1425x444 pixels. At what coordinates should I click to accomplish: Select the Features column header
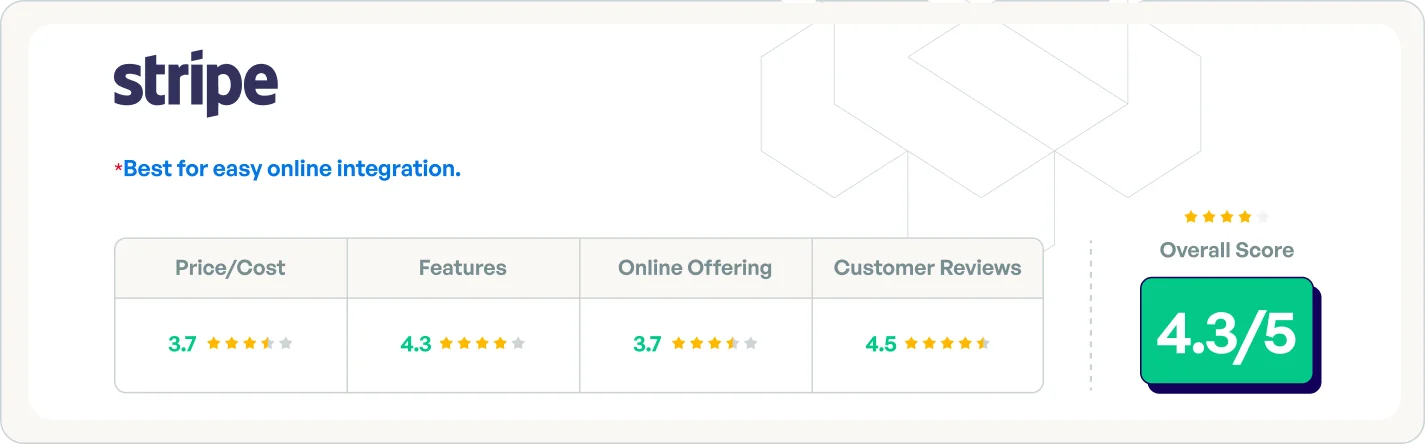coord(463,268)
